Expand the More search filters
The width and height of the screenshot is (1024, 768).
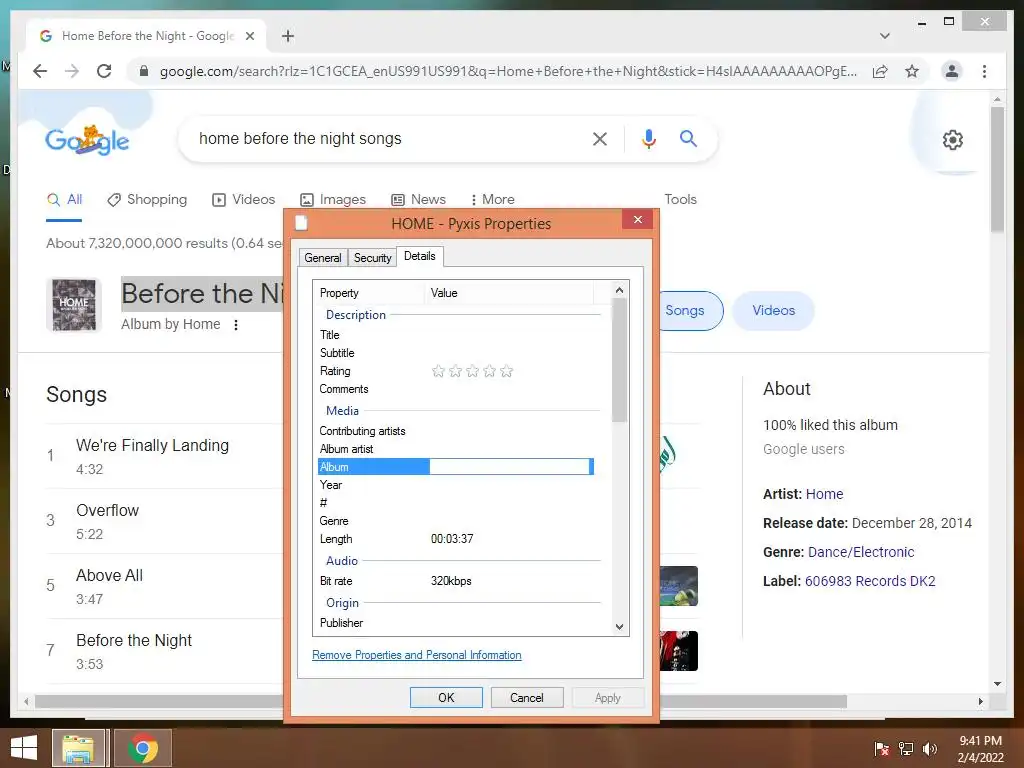pyautogui.click(x=492, y=199)
